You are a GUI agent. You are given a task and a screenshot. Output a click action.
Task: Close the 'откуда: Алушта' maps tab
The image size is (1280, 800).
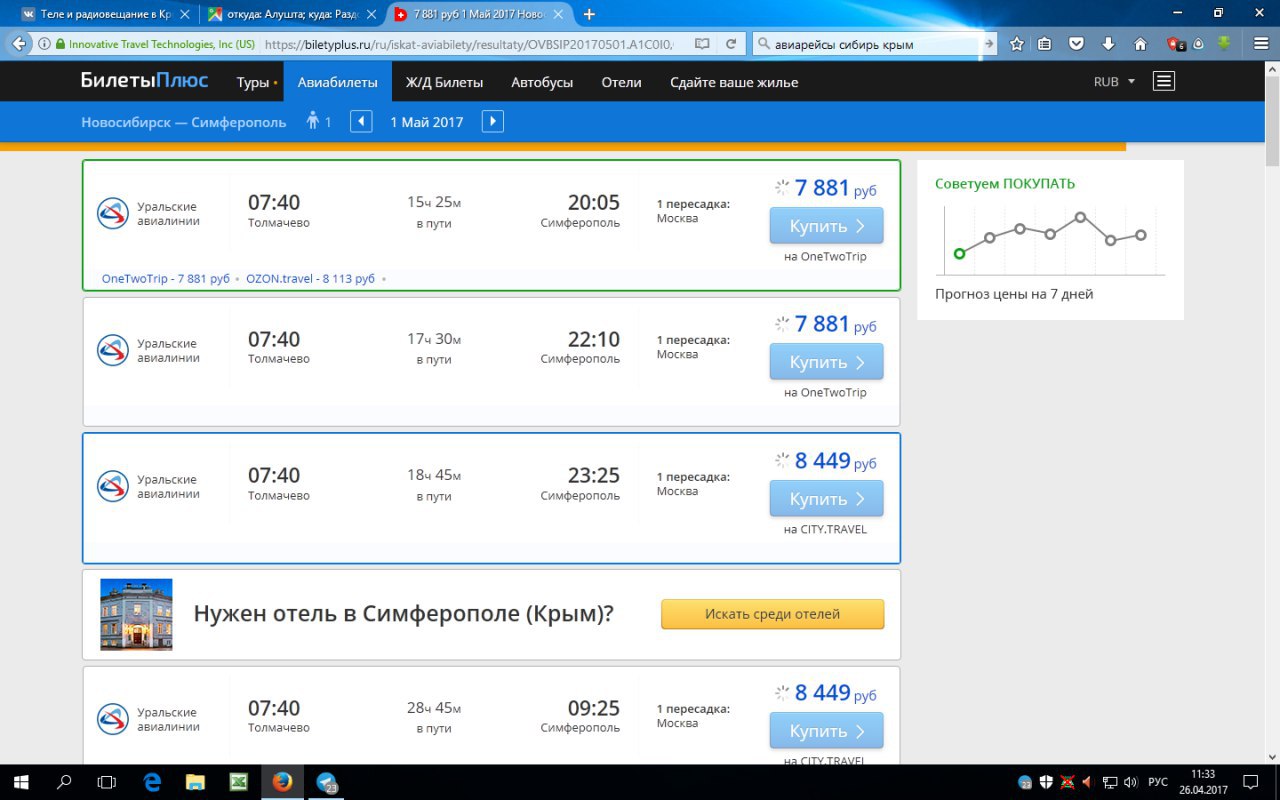(372, 15)
